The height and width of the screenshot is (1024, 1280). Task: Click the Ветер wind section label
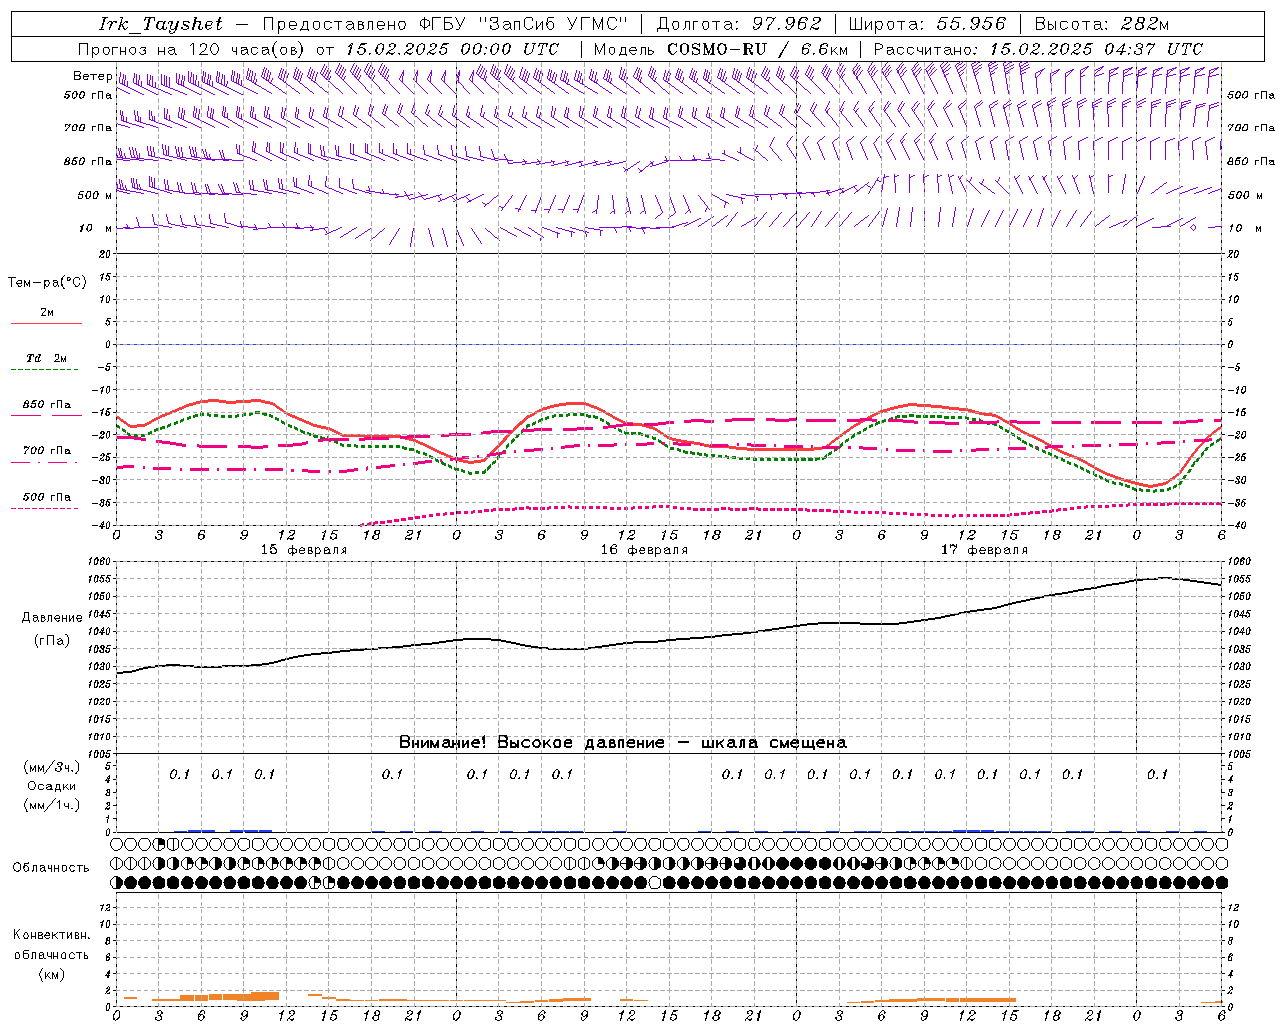pos(92,76)
